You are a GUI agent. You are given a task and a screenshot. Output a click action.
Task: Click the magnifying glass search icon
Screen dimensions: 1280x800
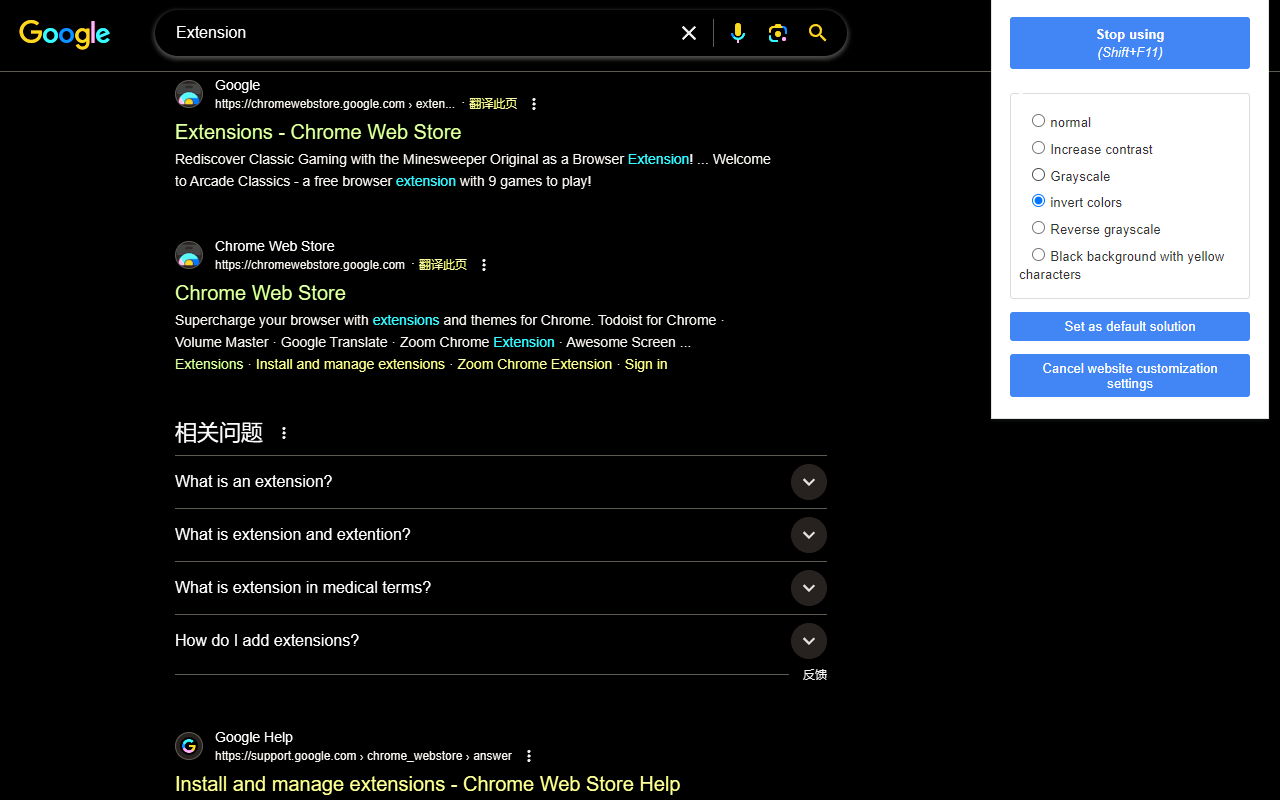[818, 33]
